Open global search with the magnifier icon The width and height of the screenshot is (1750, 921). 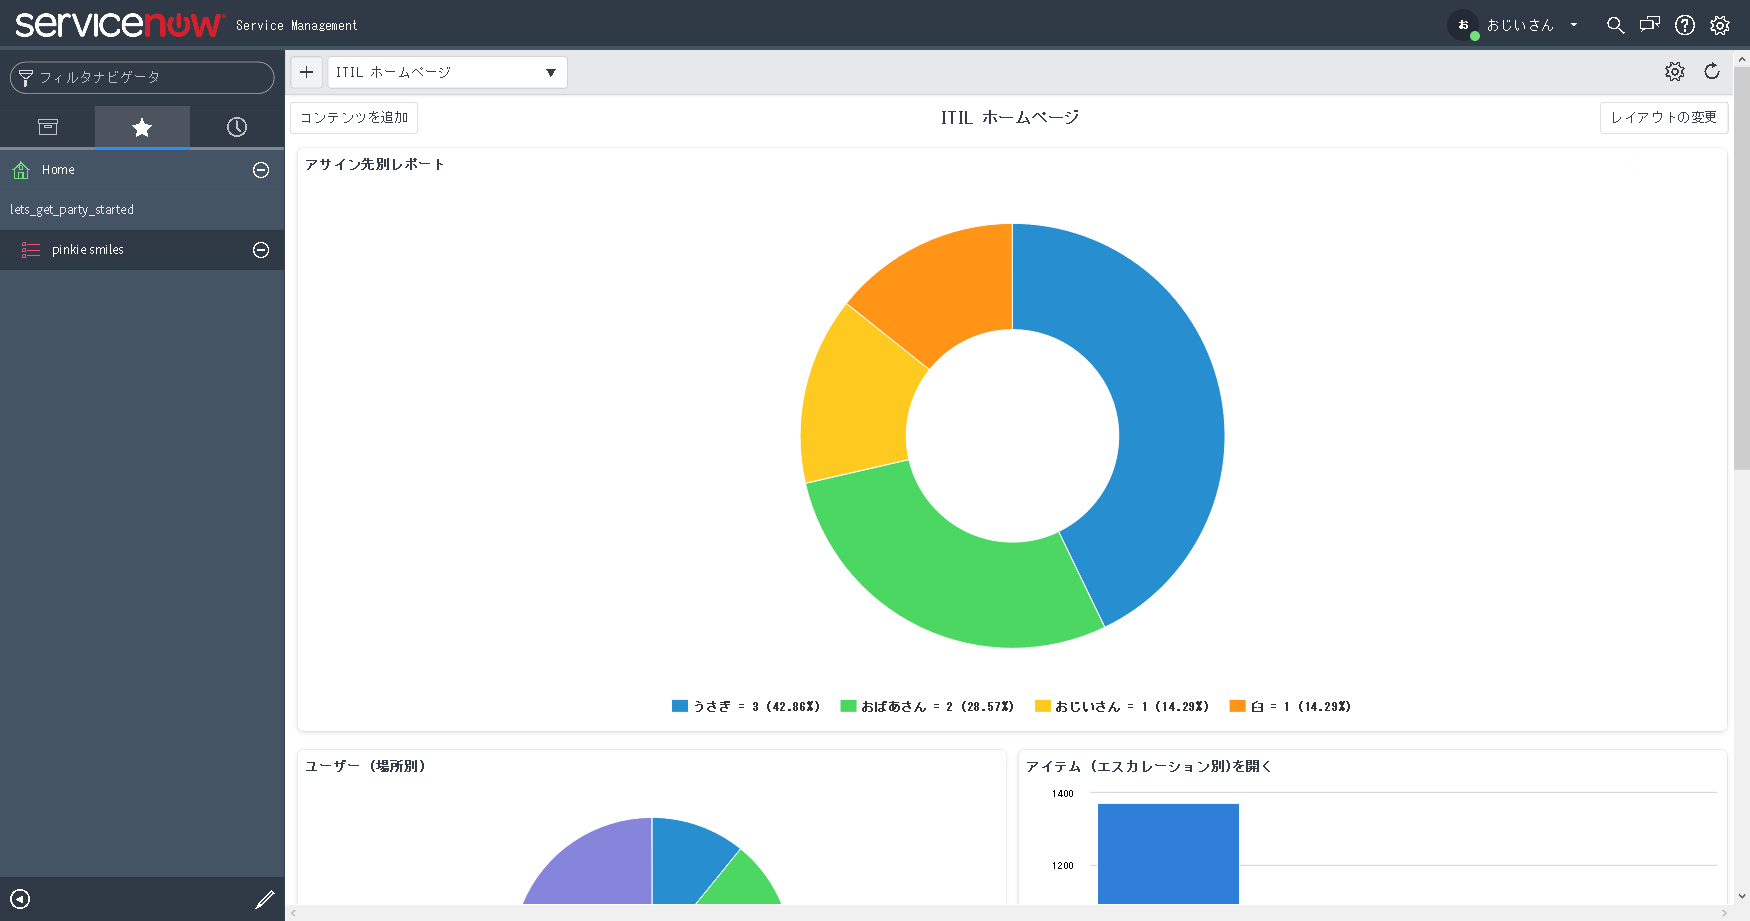coord(1616,25)
